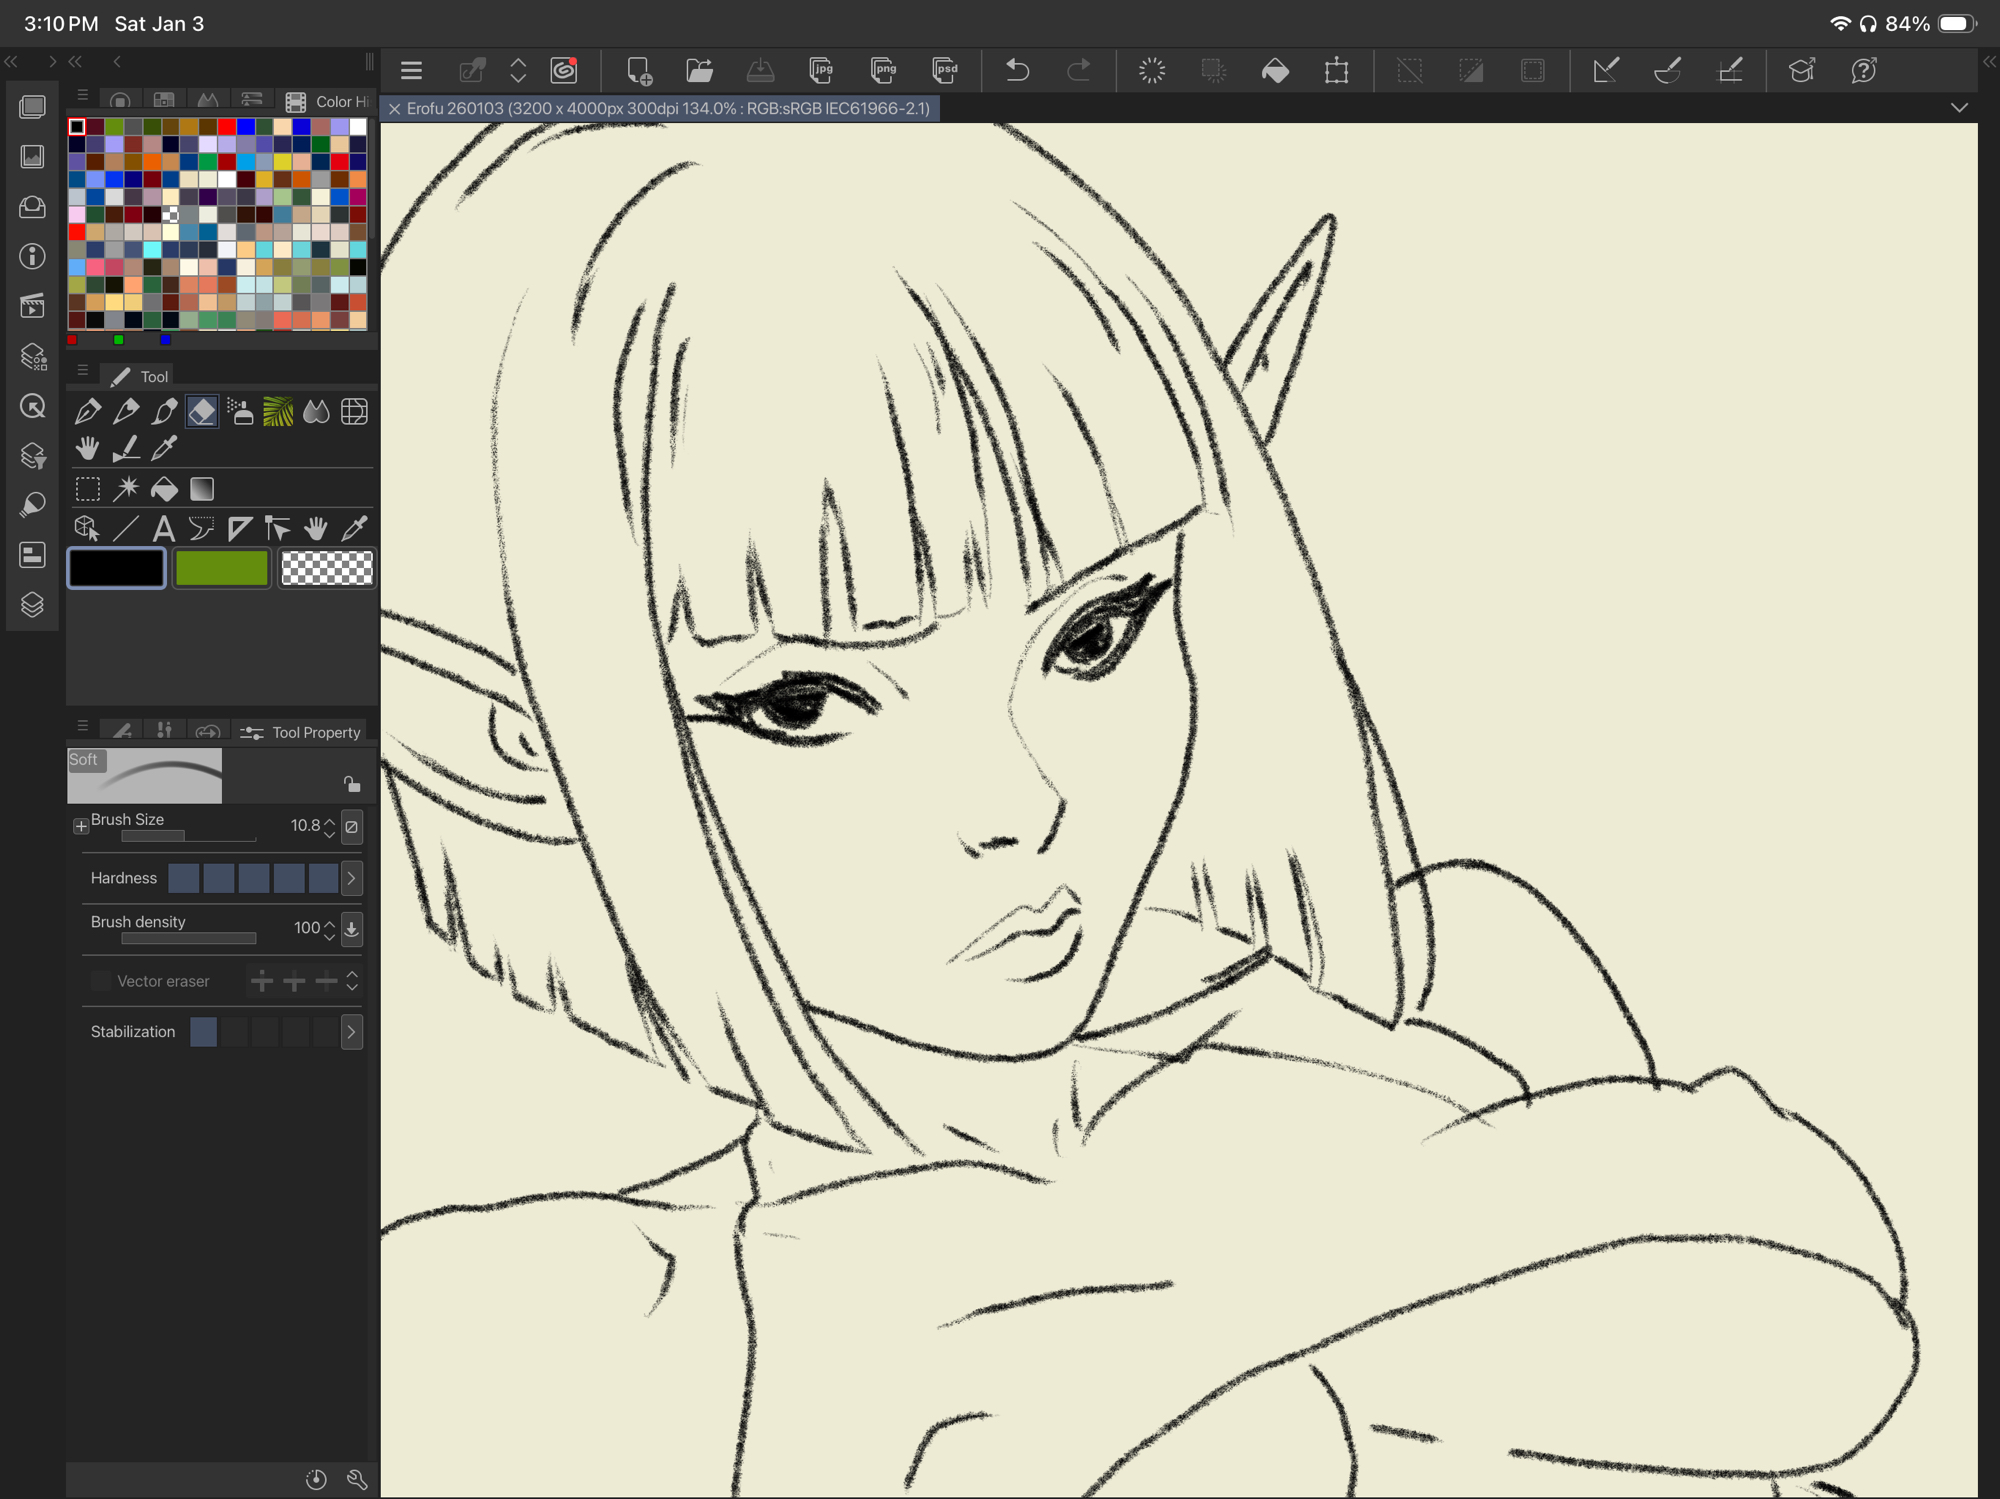This screenshot has height=1499, width=2000.
Task: Select the Text tool
Action: [163, 528]
